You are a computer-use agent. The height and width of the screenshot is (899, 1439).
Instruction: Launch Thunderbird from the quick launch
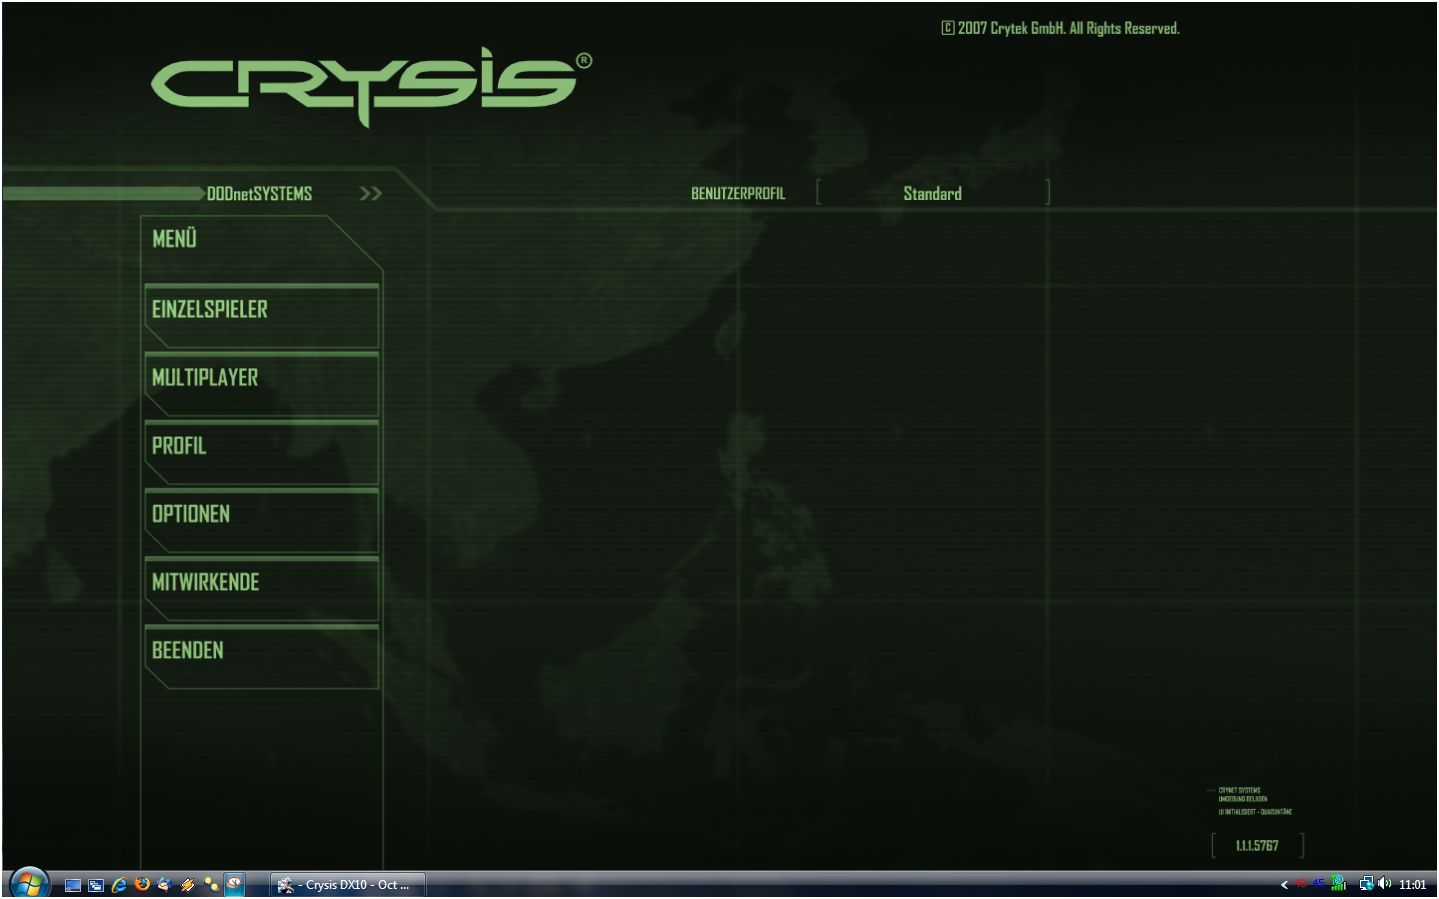point(165,884)
